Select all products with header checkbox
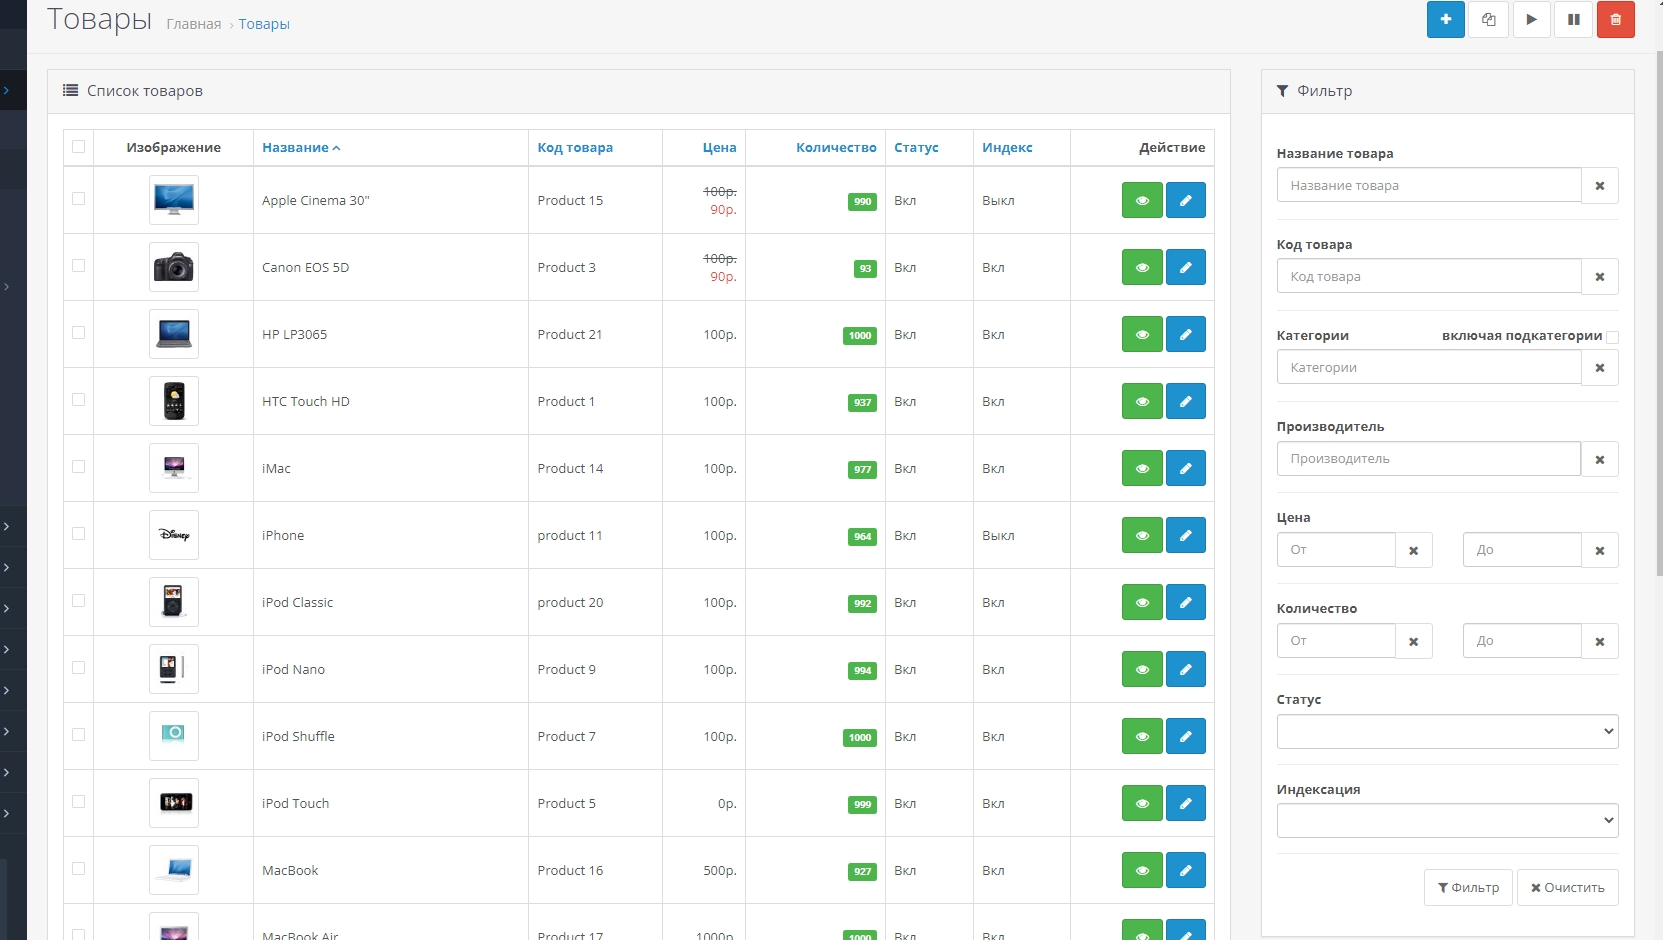Viewport: 1663px width, 940px height. 79,147
